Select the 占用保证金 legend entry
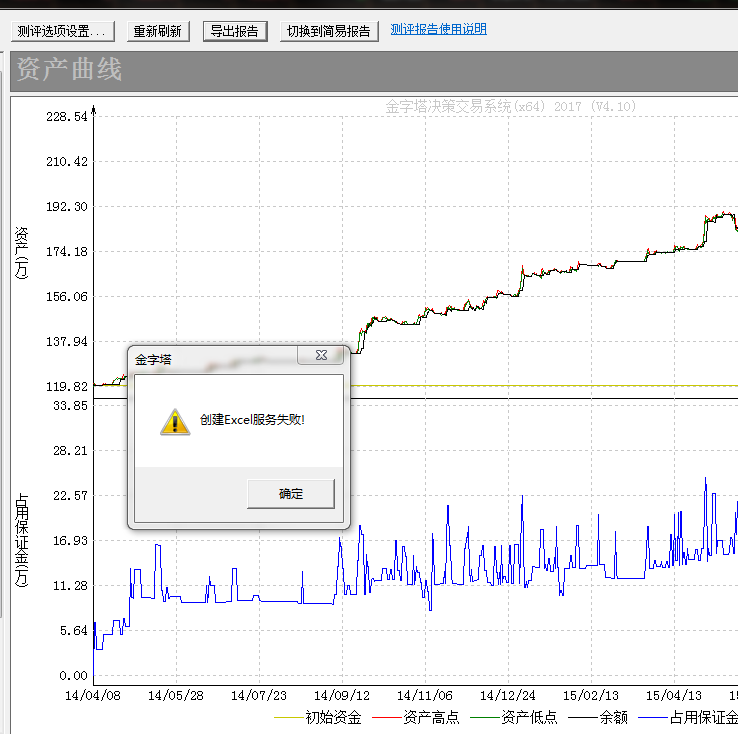The image size is (738, 734). pyautogui.click(x=704, y=718)
